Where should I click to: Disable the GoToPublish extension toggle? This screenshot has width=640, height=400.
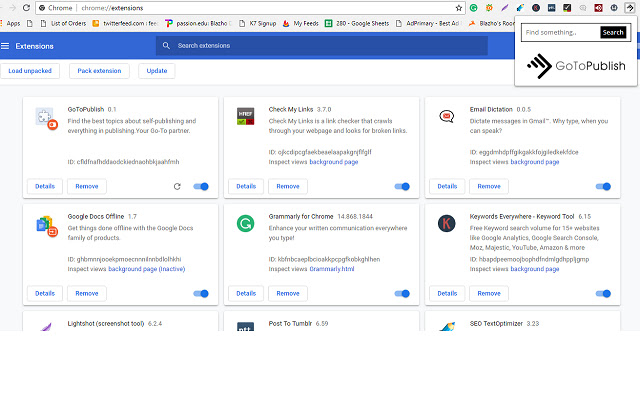pos(201,187)
